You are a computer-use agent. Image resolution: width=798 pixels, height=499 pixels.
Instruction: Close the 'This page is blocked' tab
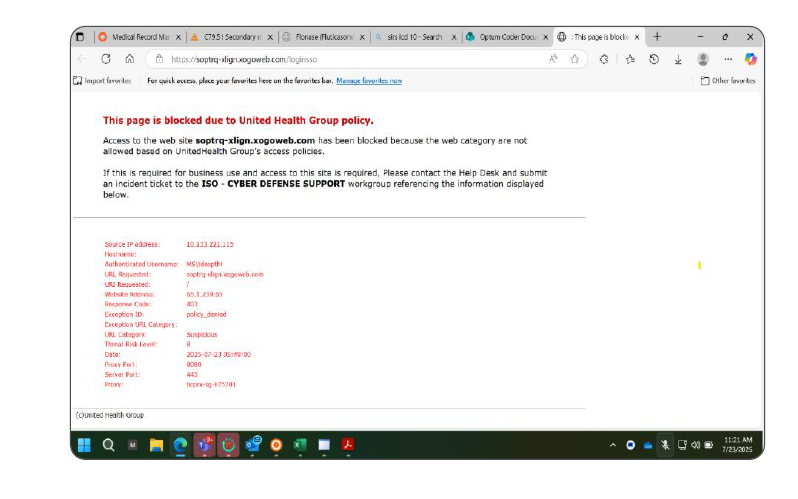coord(637,37)
